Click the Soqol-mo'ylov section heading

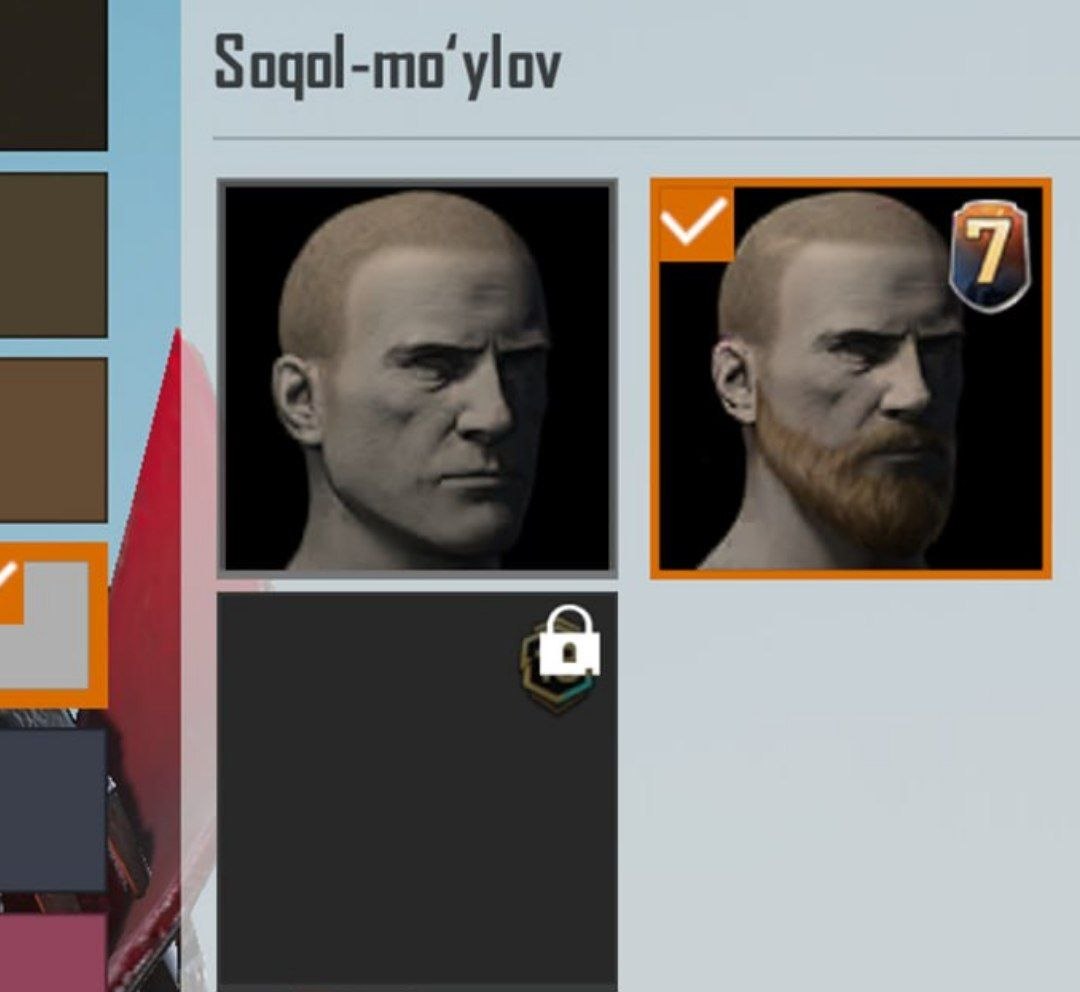point(388,64)
